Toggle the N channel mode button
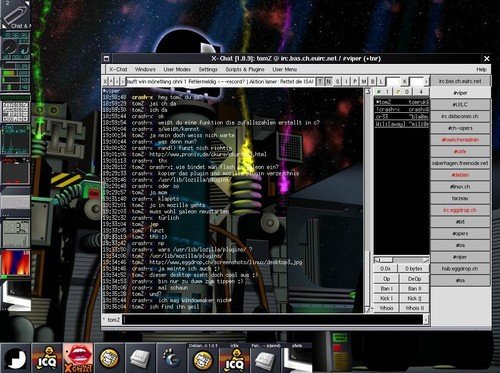Image resolution: width=500 pixels, height=373 pixels. [x=328, y=81]
